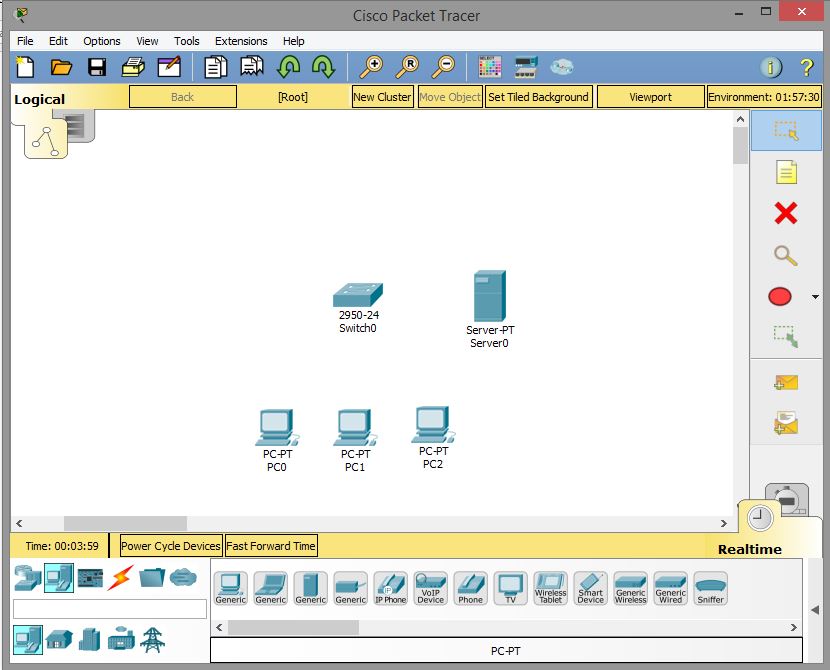Click the Add Simple PDU envelope
The image size is (830, 670).
pos(786,382)
